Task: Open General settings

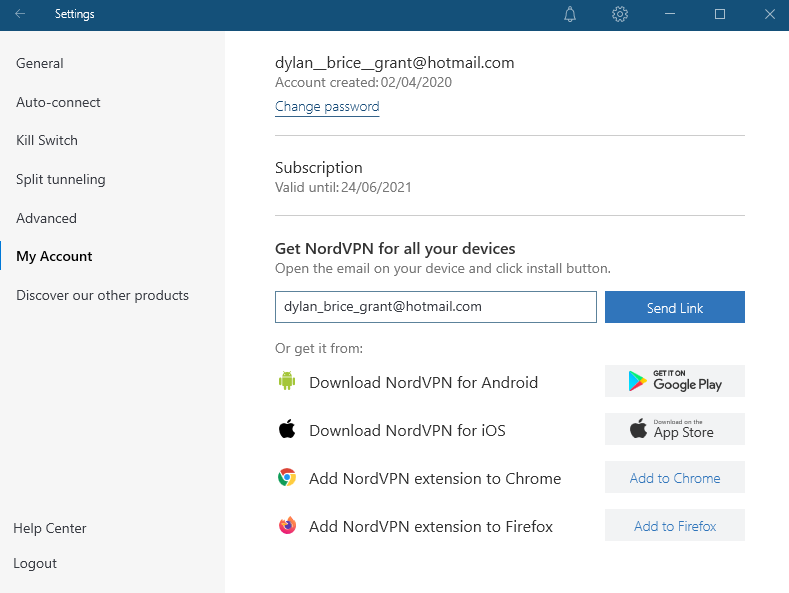Action: [x=40, y=63]
